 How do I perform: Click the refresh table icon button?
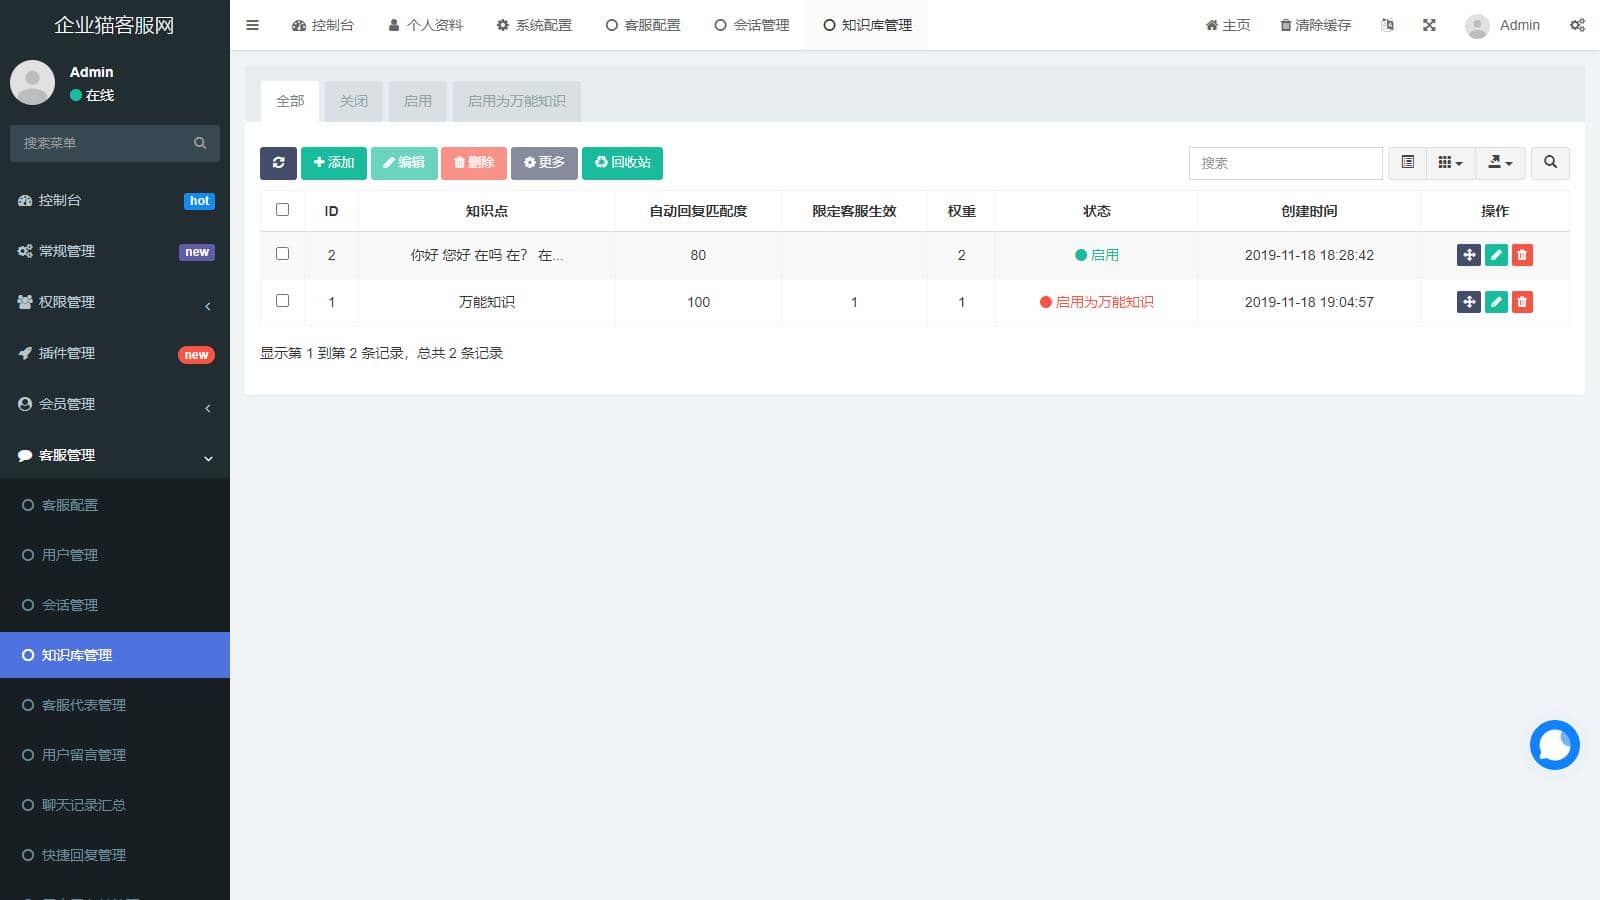[278, 163]
